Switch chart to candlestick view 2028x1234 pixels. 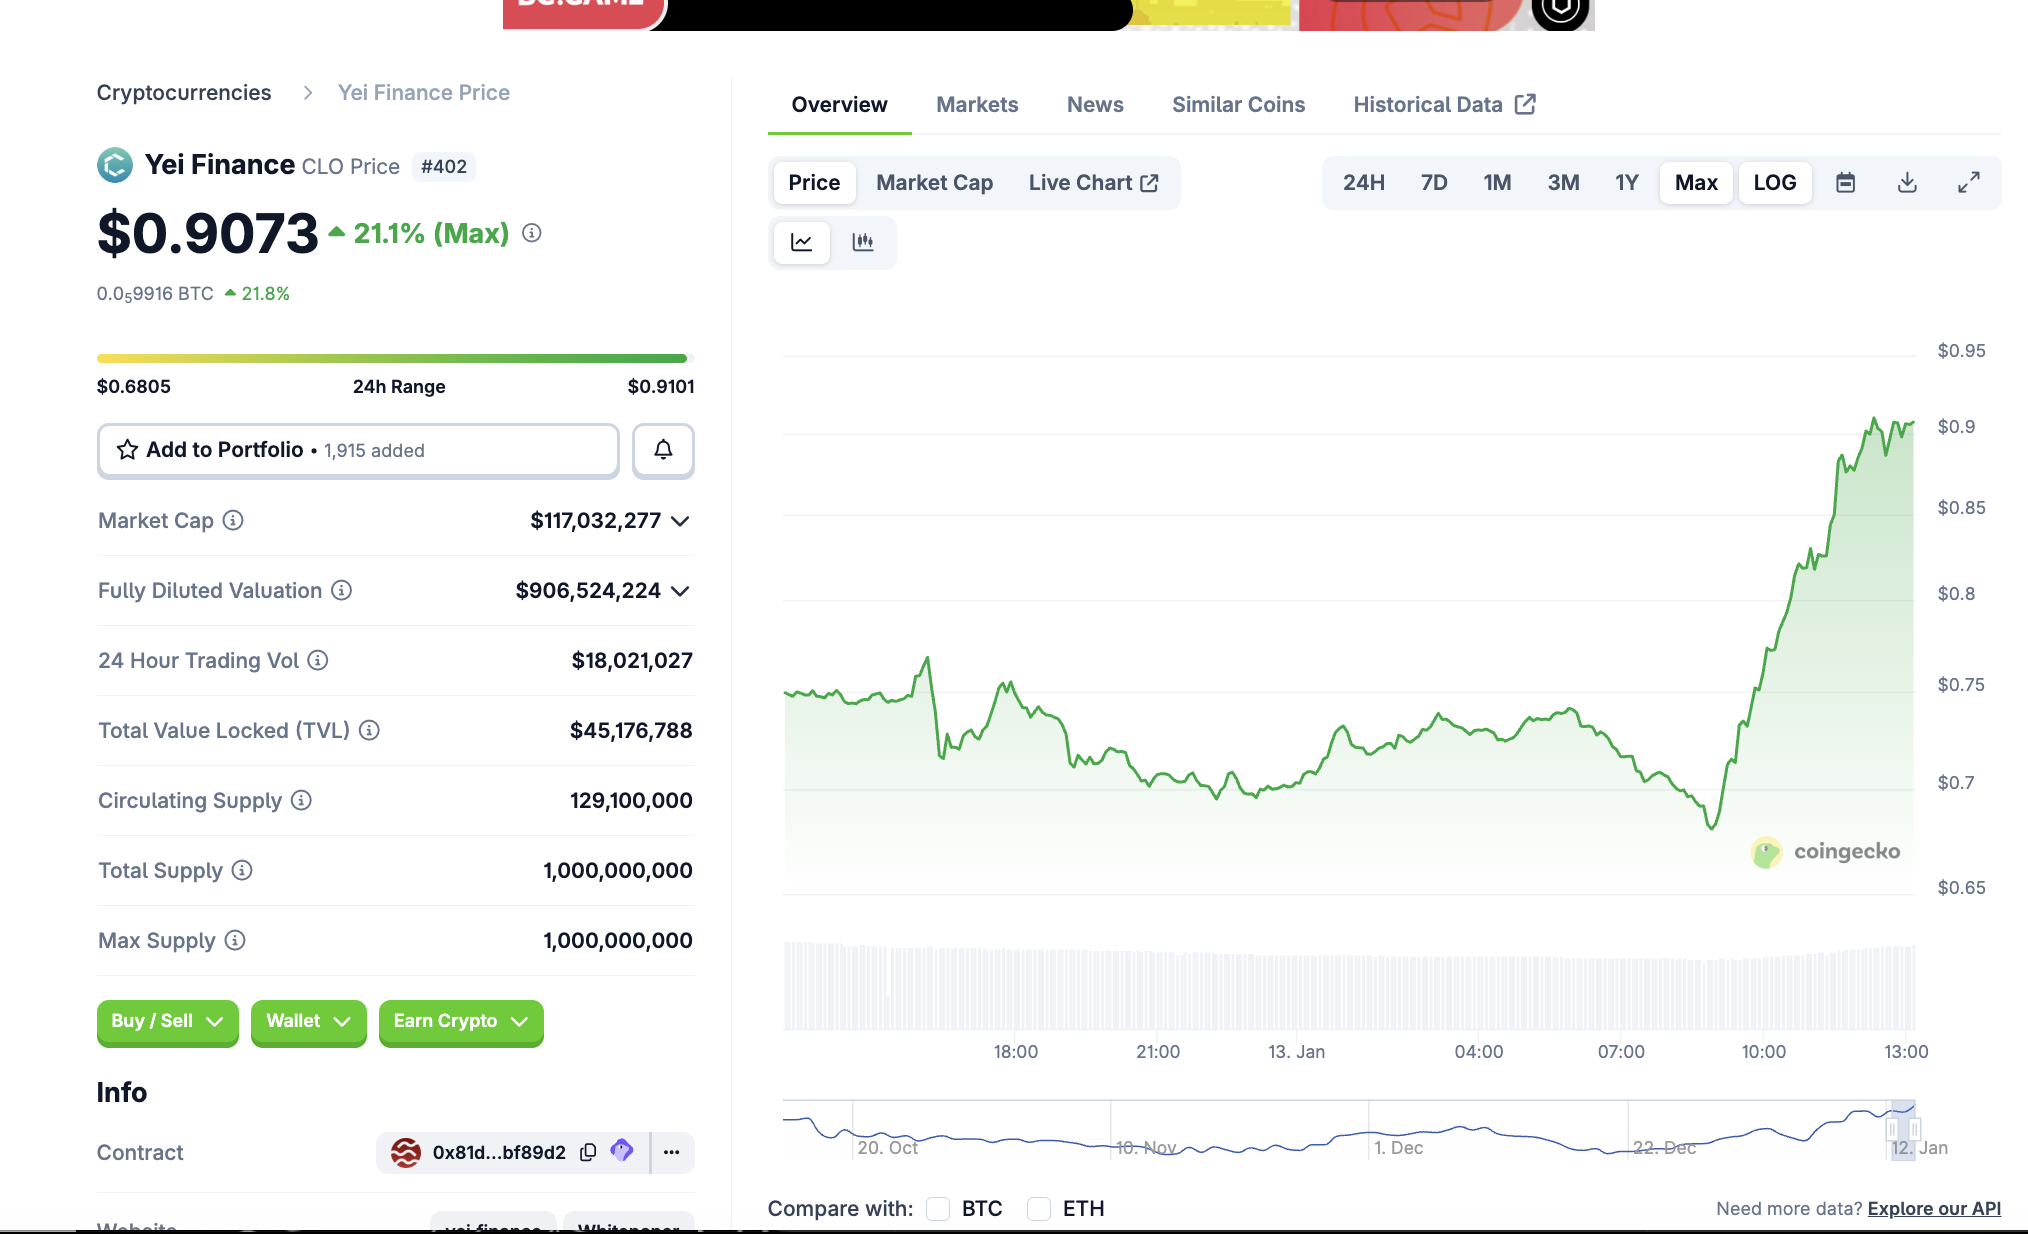coord(864,242)
